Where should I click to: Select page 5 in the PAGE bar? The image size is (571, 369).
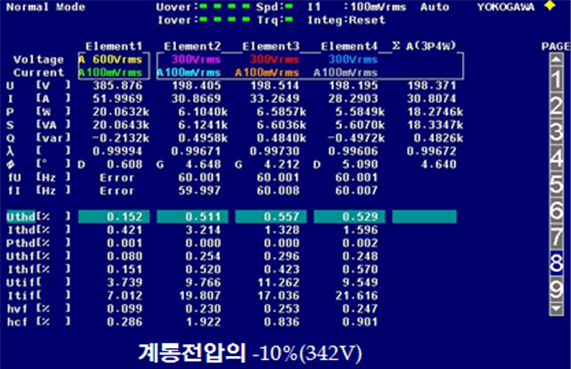point(556,185)
